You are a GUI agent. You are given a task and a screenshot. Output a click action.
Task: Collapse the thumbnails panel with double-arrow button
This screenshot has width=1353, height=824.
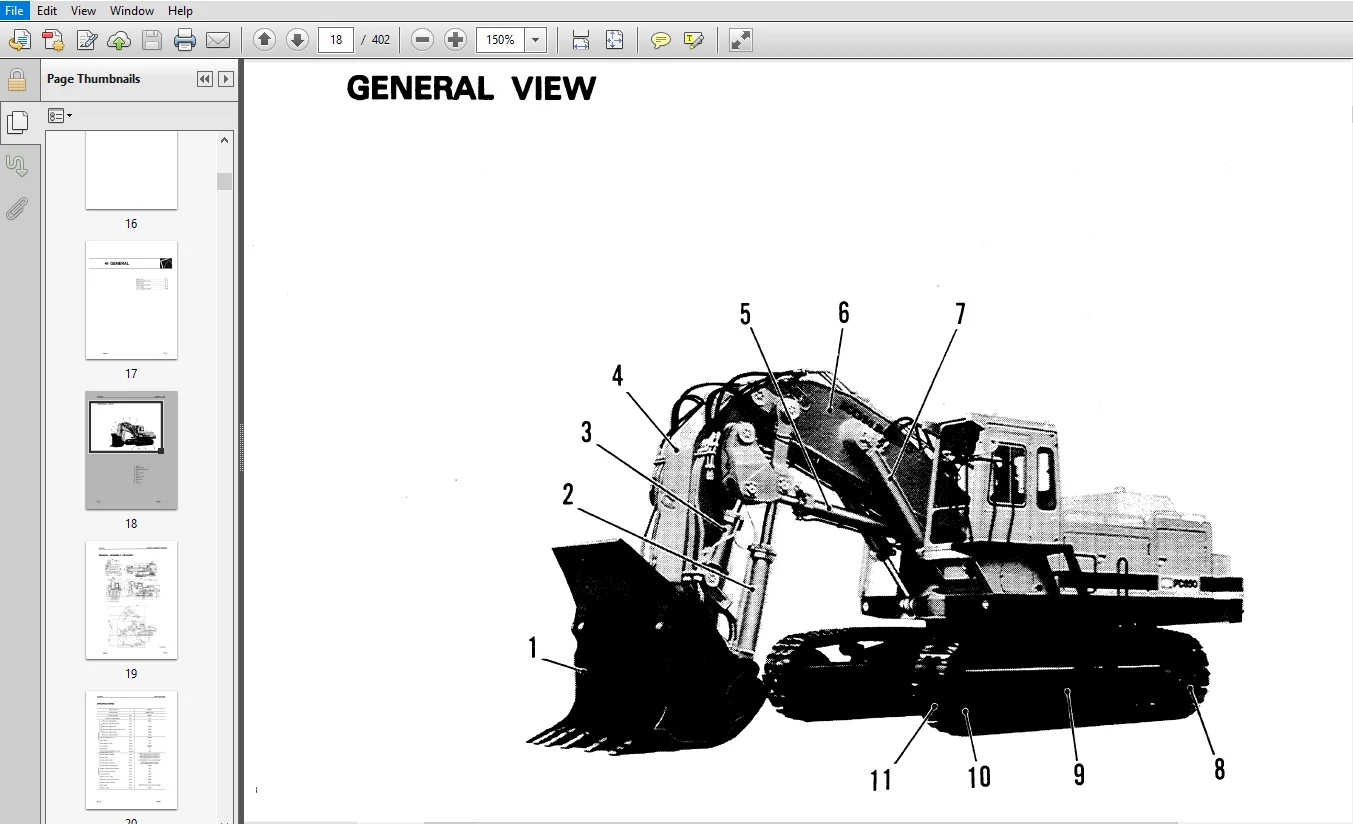click(205, 79)
